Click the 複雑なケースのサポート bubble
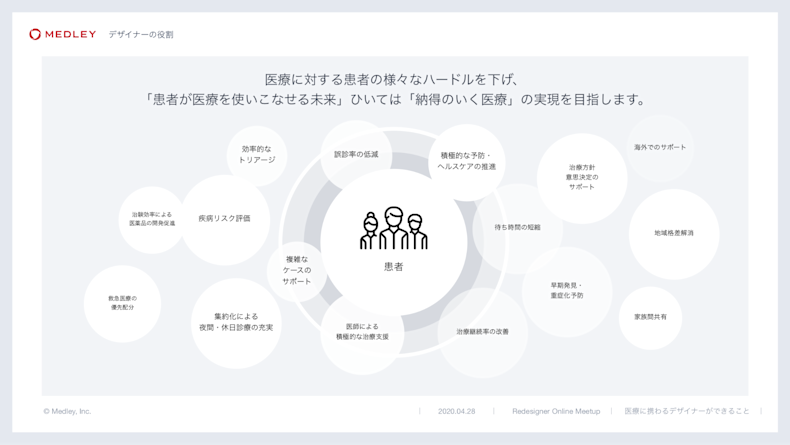Image resolution: width=790 pixels, height=445 pixels. [x=297, y=271]
